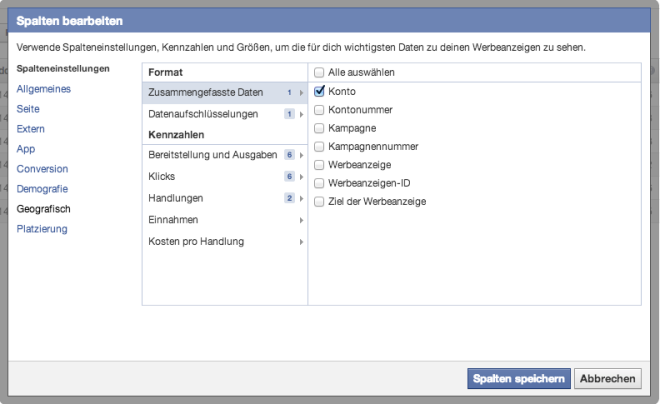Select Zusammengefasste Daten menu entry
The height and width of the screenshot is (404, 660).
tap(225, 93)
